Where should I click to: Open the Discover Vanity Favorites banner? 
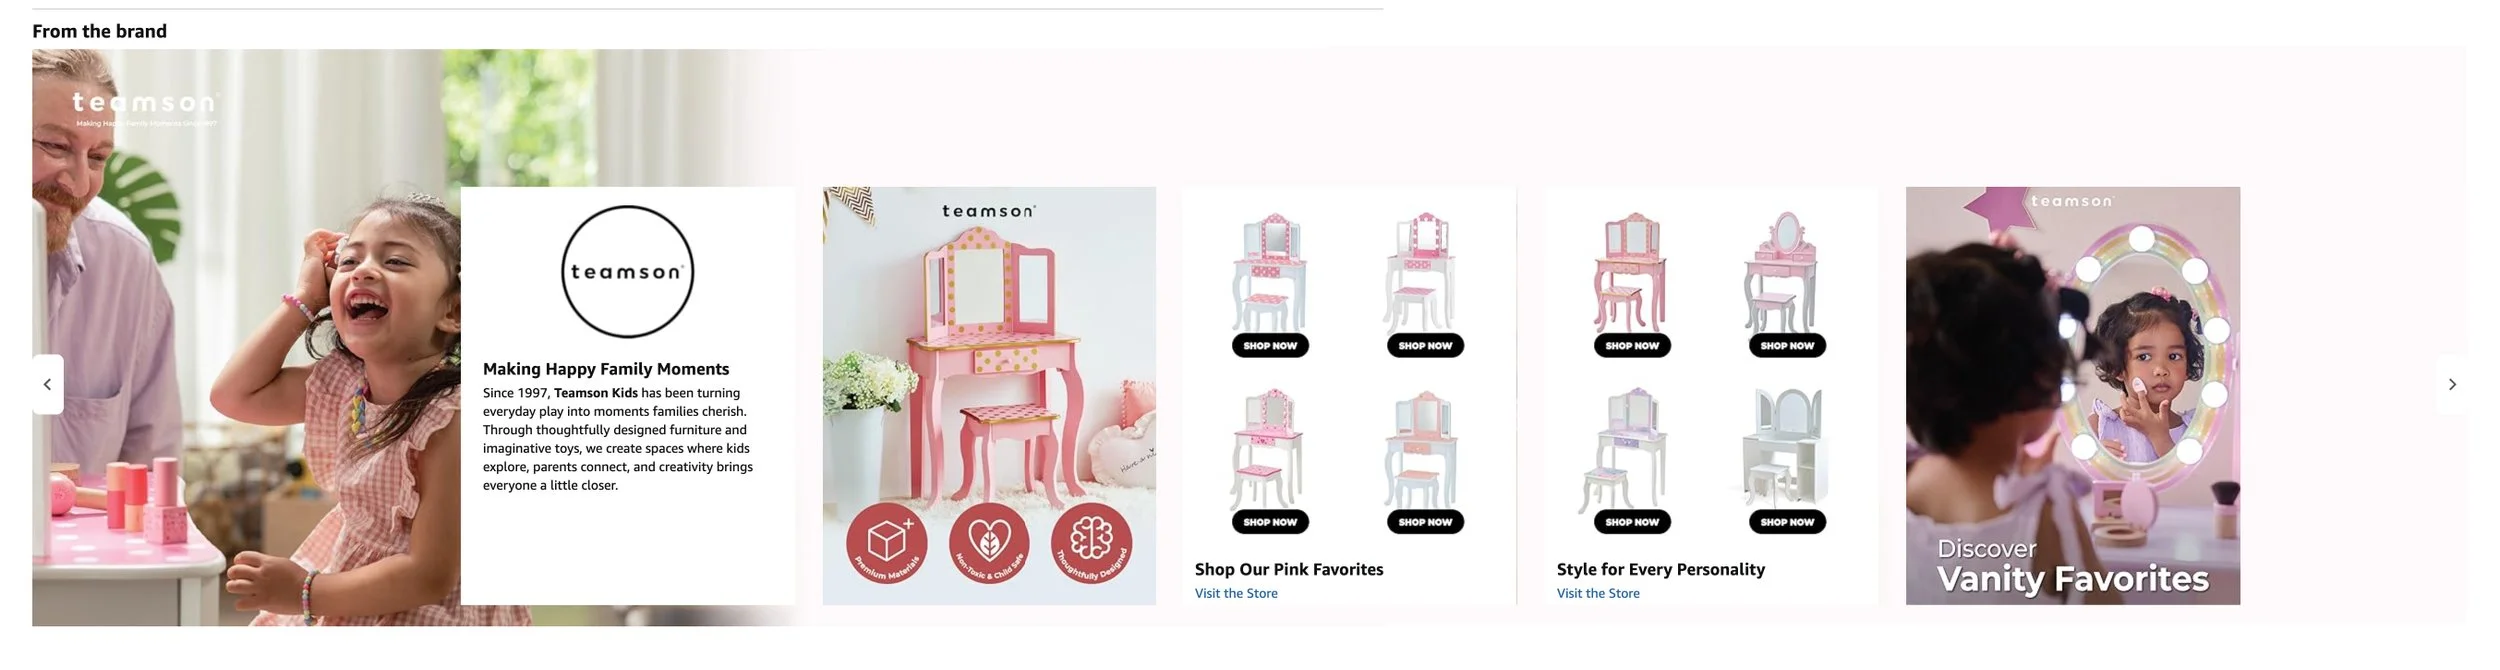pyautogui.click(x=2073, y=396)
